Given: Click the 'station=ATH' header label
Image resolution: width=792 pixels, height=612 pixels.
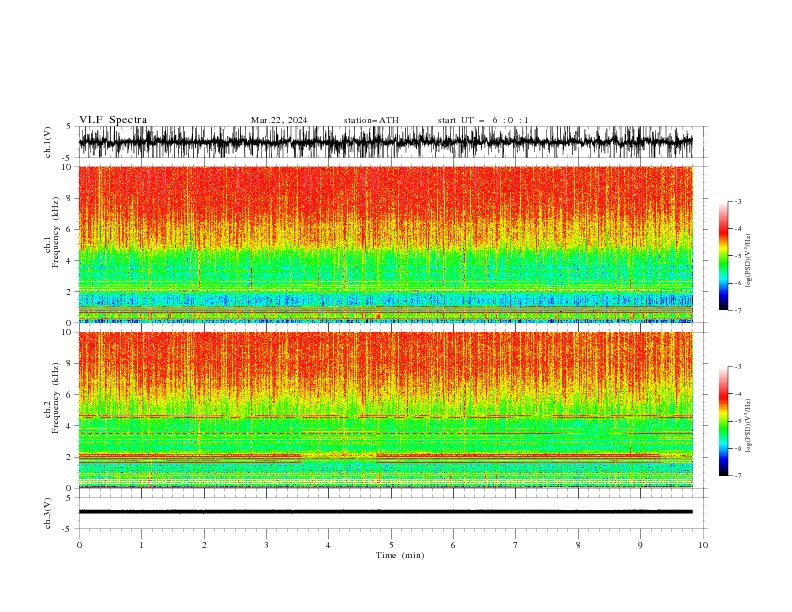Looking at the screenshot, I should tap(371, 120).
